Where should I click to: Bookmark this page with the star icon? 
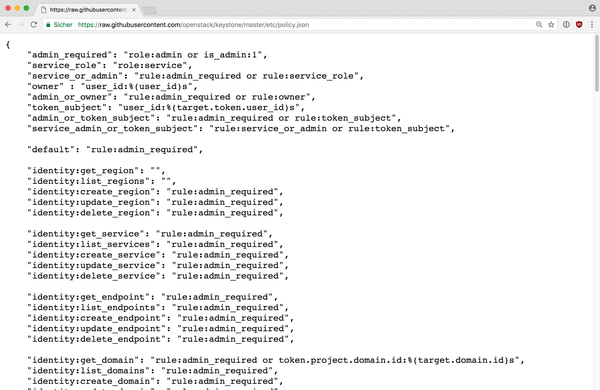(x=551, y=24)
